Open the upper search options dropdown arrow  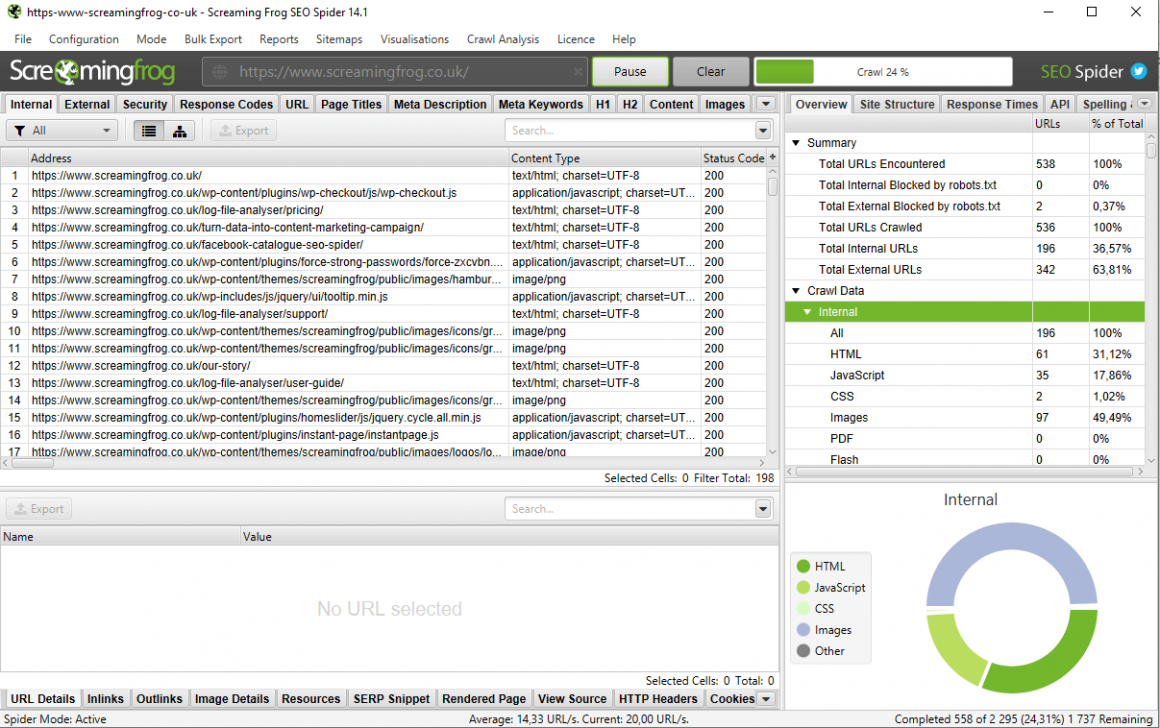(x=763, y=131)
